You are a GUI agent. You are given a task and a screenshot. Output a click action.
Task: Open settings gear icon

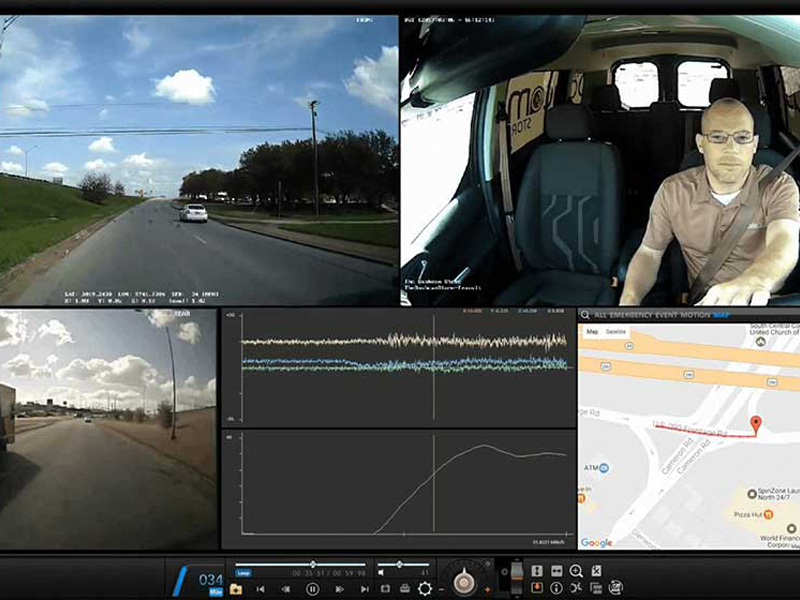[x=425, y=589]
